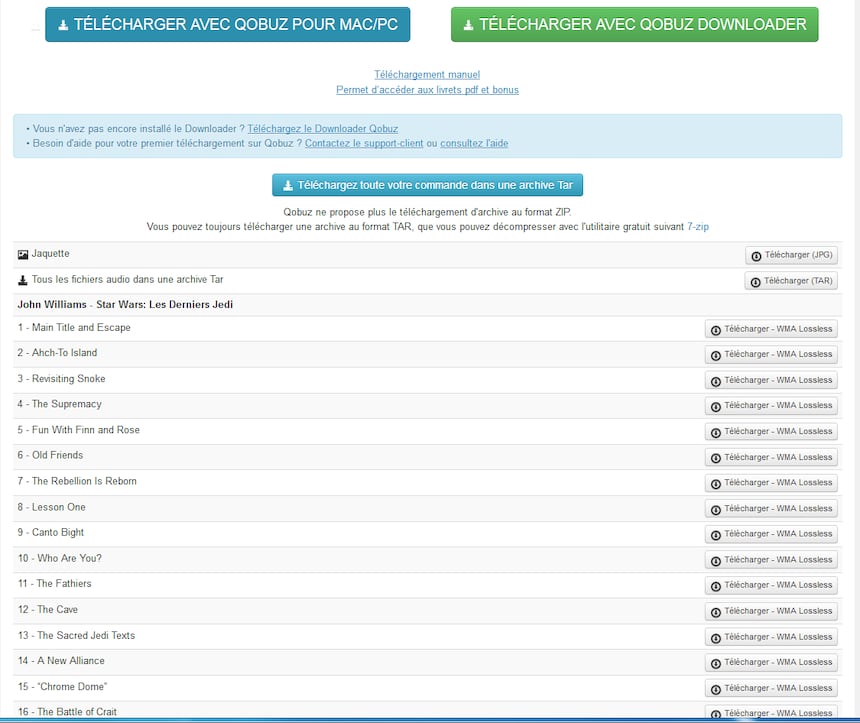
Task: Select track title 2 - Ahch-To Island
Action: [x=57, y=353]
